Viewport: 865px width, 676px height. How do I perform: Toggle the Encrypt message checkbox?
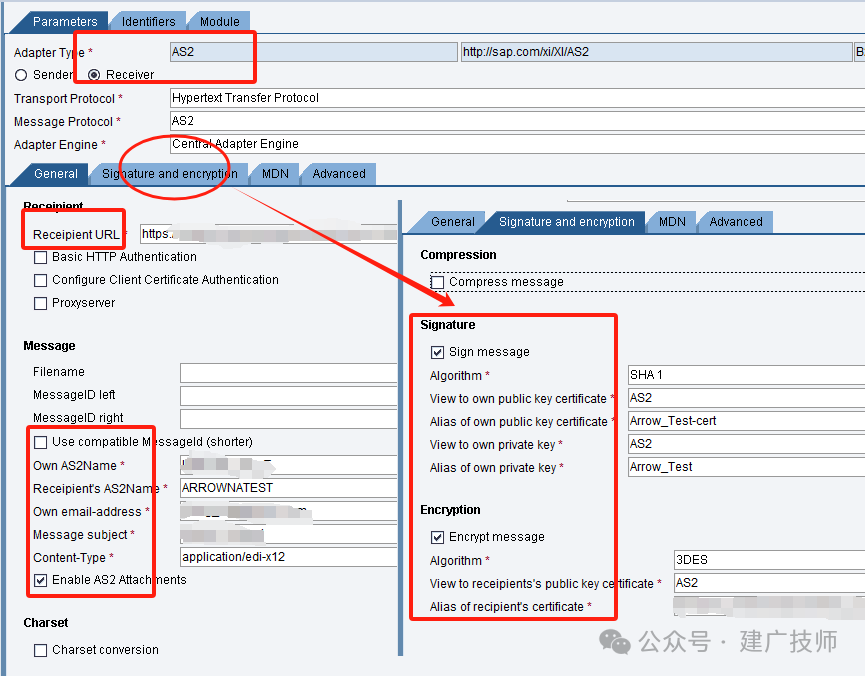(x=437, y=537)
